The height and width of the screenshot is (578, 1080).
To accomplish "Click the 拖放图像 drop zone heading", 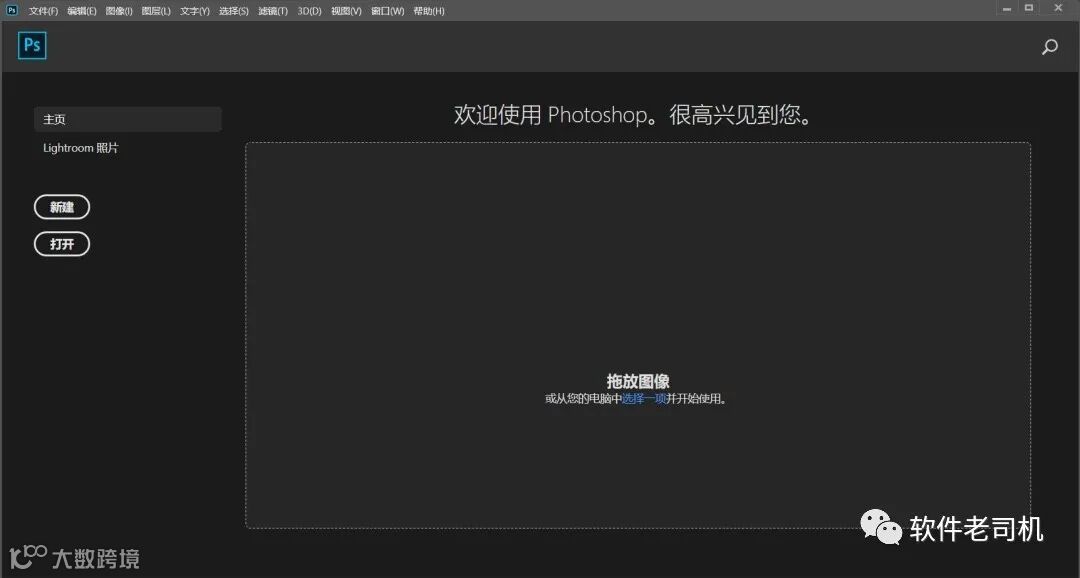I will click(638, 381).
